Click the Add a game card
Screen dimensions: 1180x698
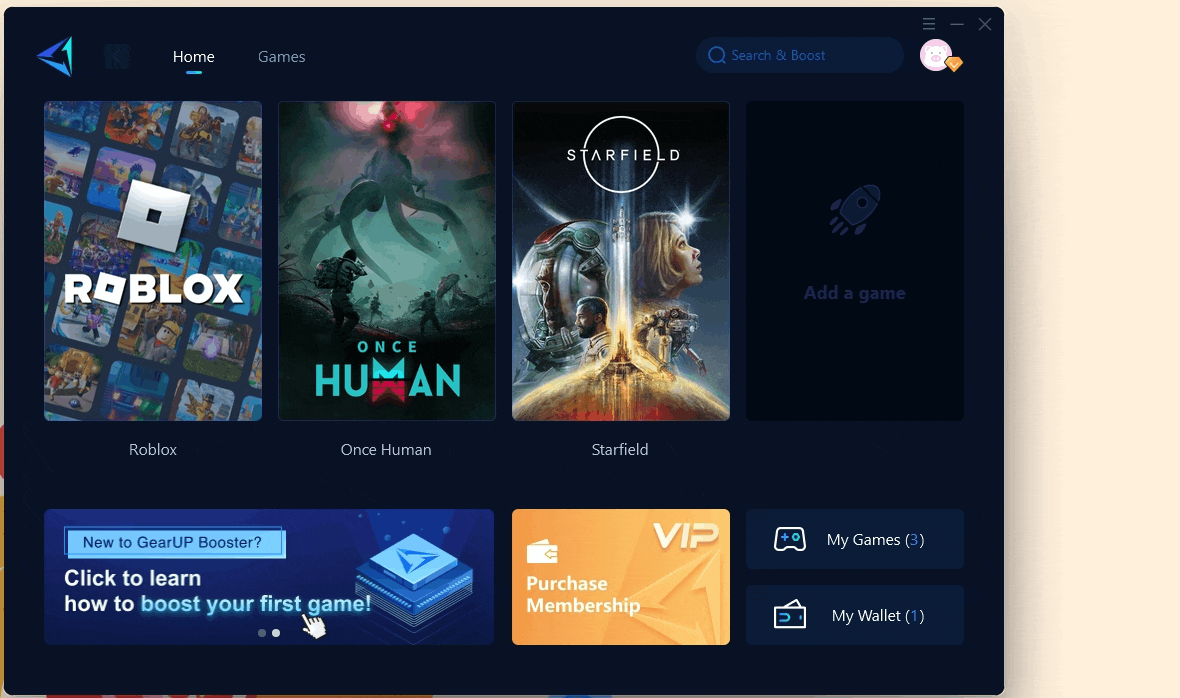coord(855,261)
